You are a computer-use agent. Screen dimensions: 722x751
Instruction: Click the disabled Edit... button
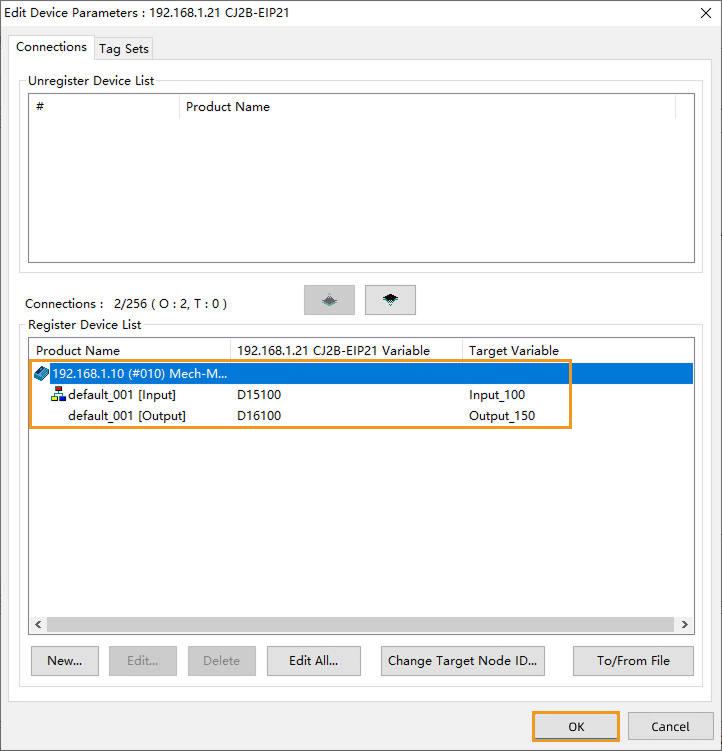[x=143, y=661]
